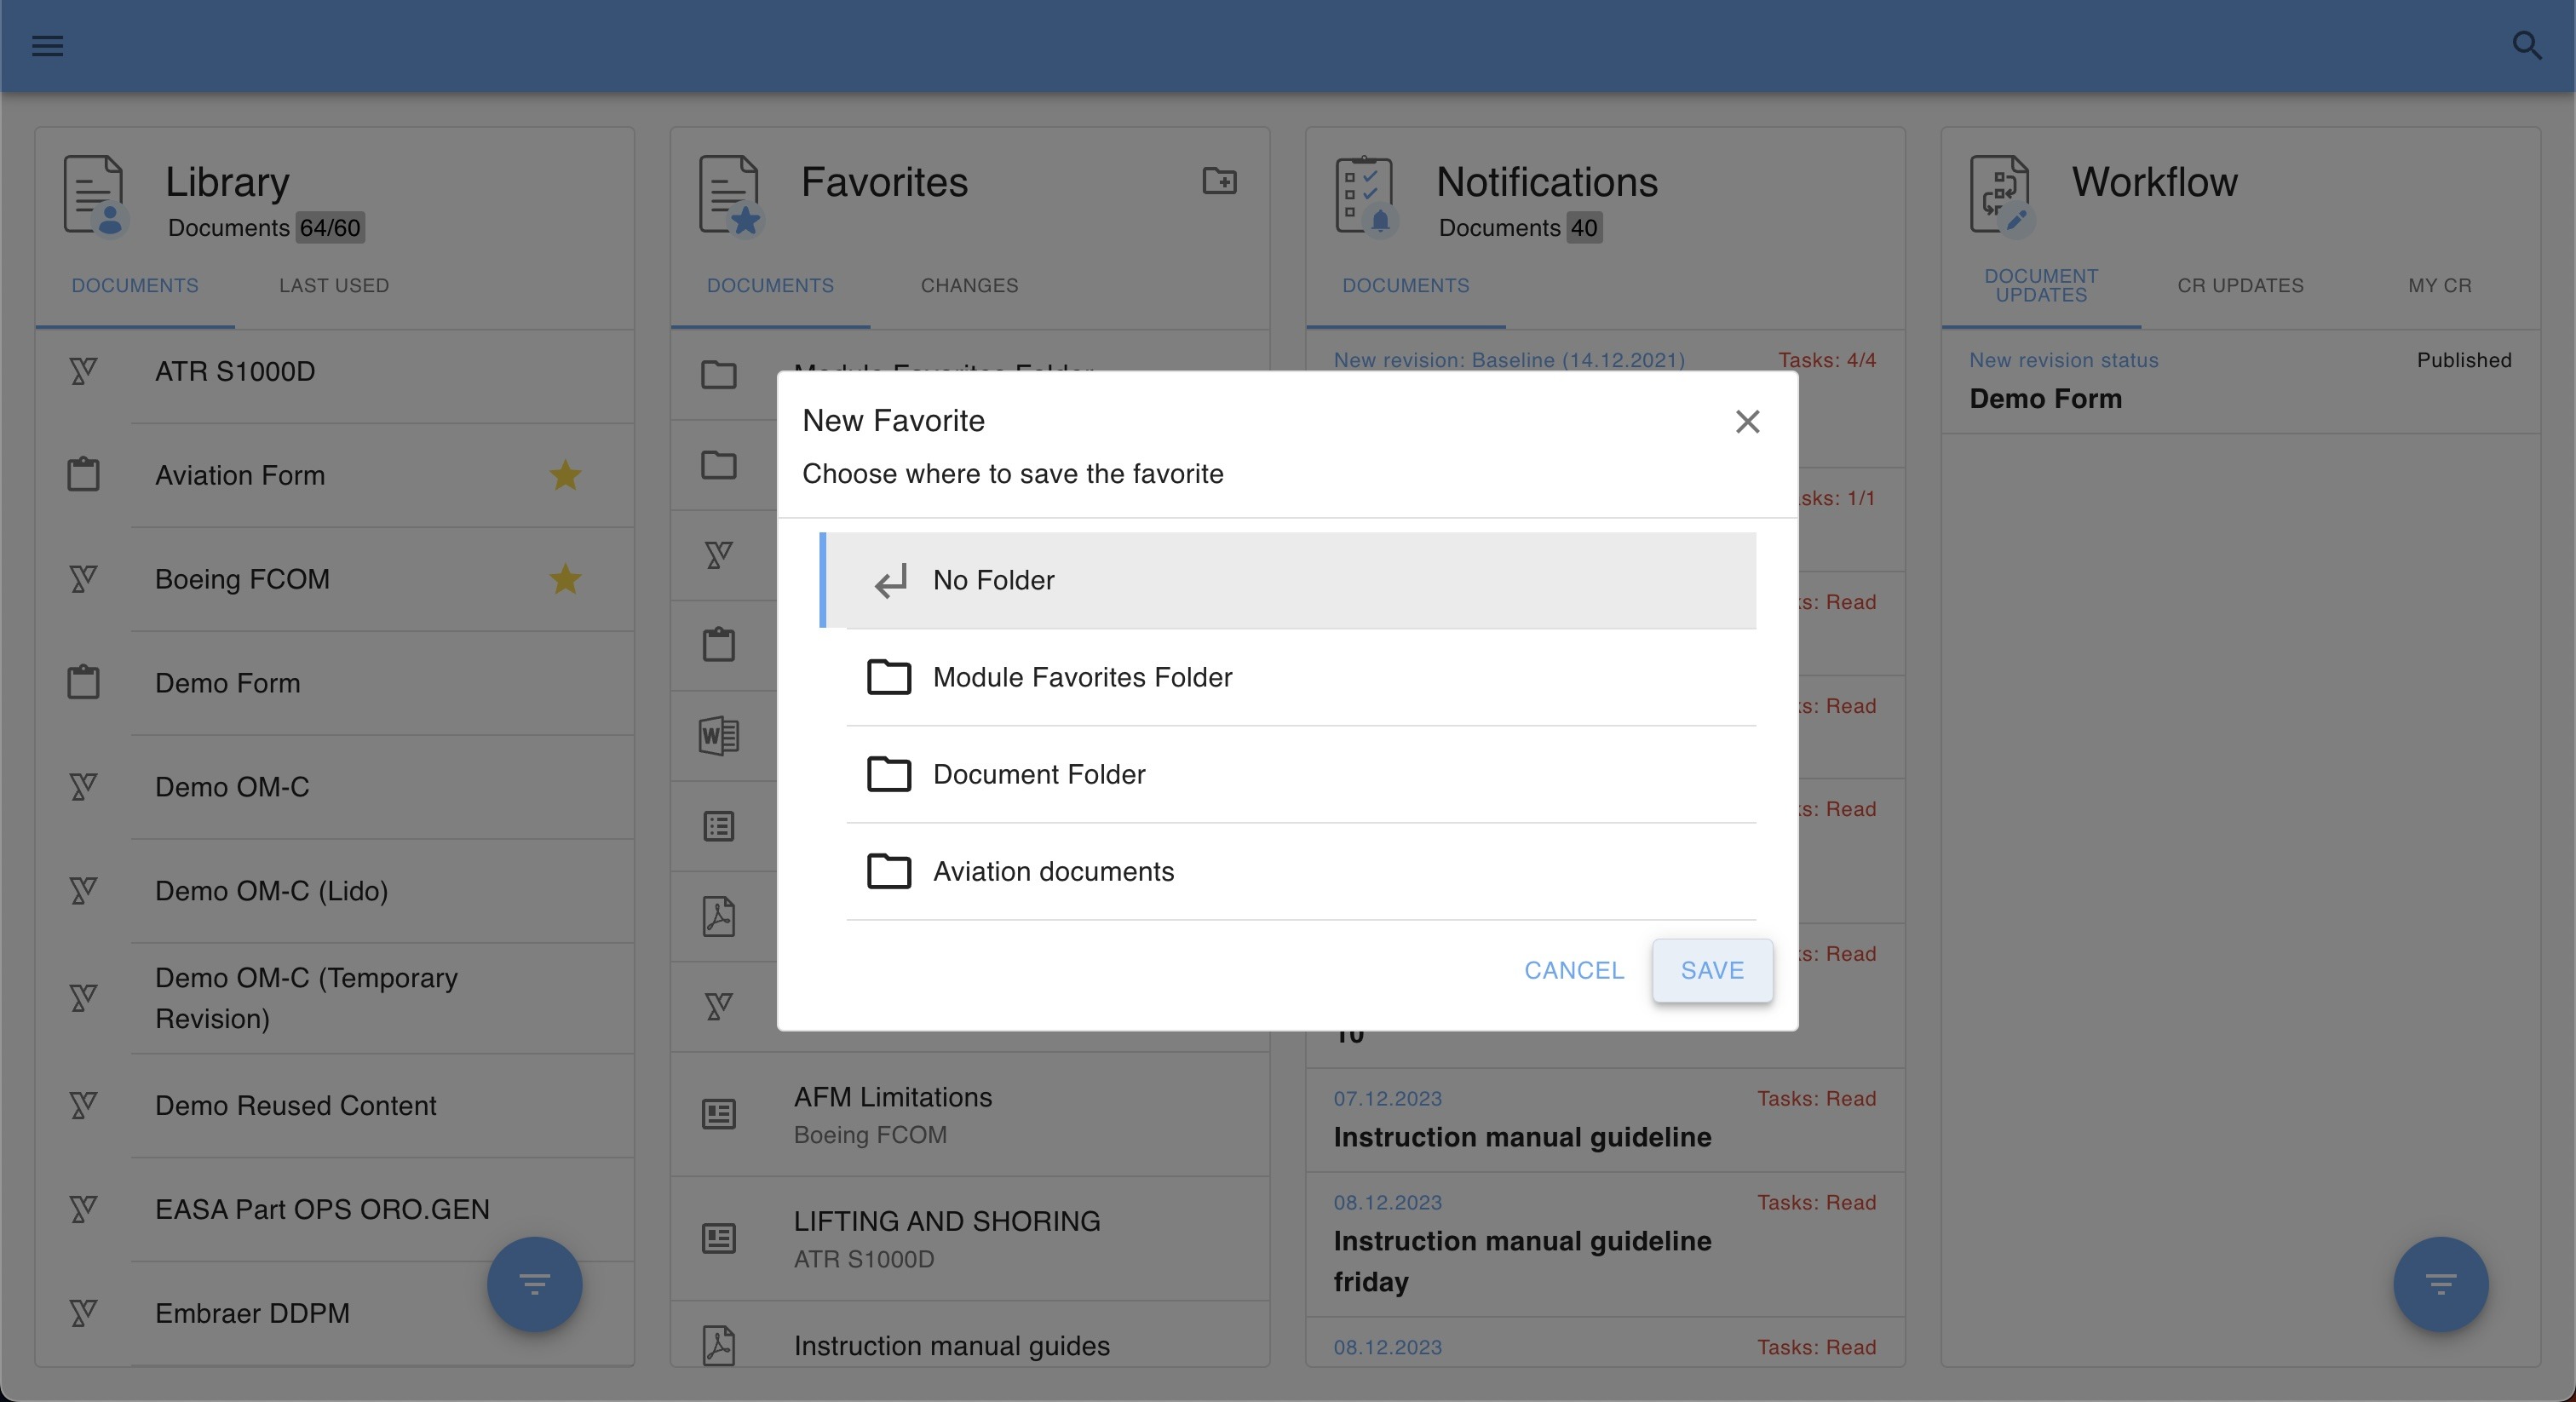Toggle the Boeing FCOM favorite star
2576x1402 pixels.
(x=565, y=579)
